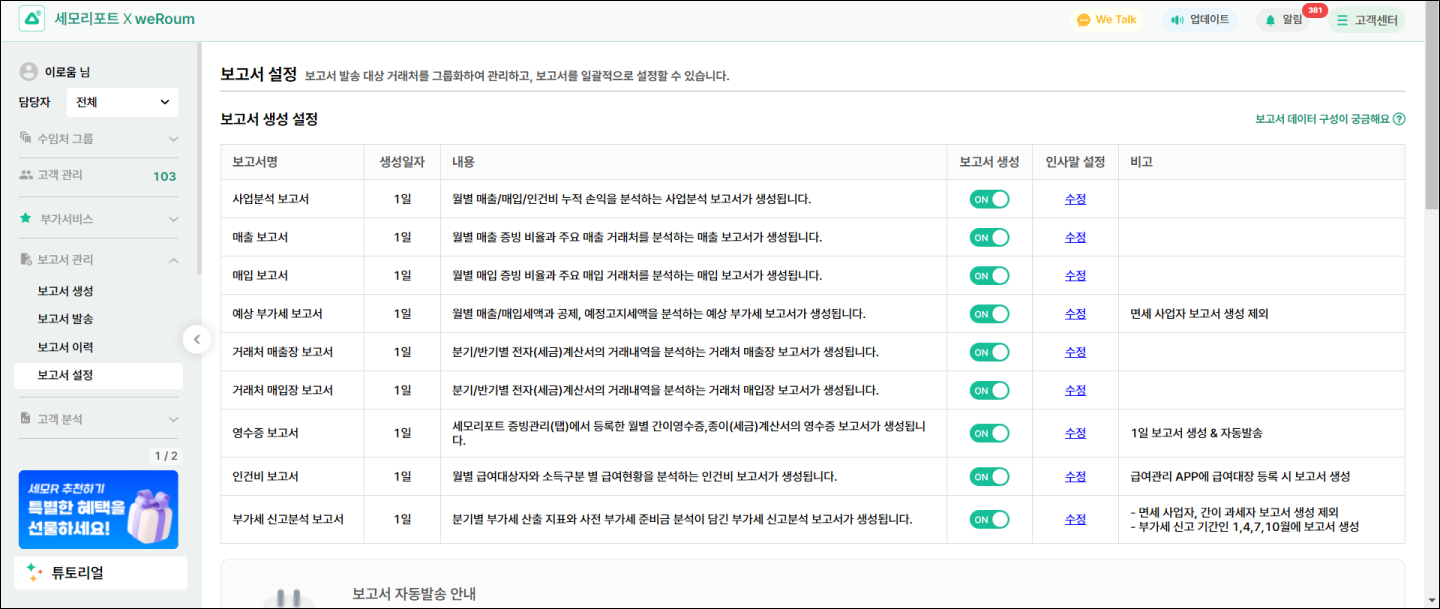The height and width of the screenshot is (609, 1440).
Task: Open the 고객센터 menu icon
Action: point(1342,20)
